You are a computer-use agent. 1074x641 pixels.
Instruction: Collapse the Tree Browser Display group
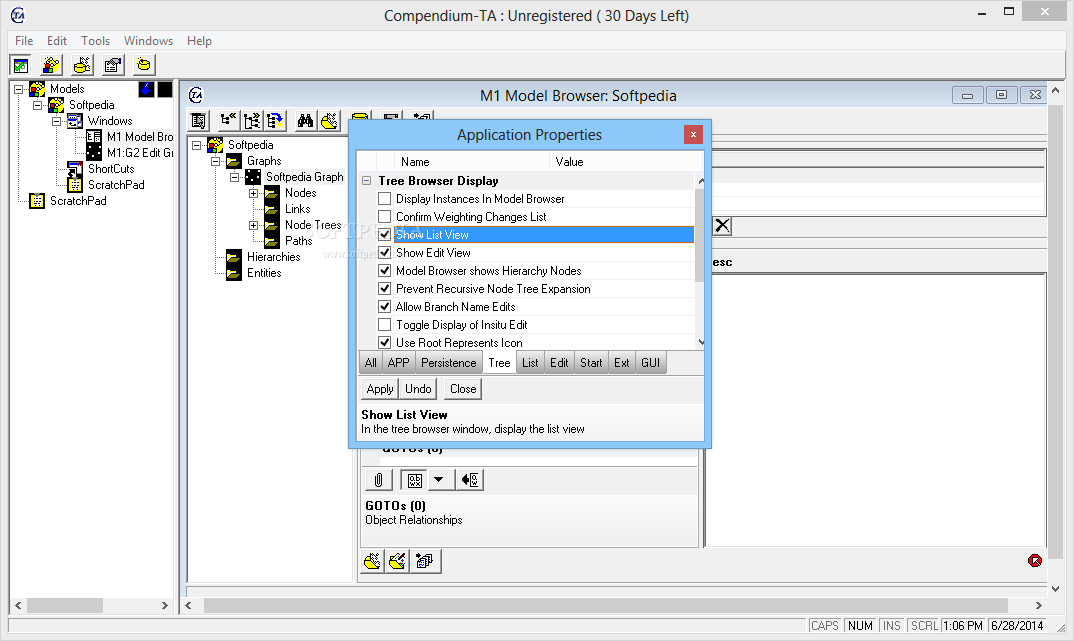tap(366, 181)
